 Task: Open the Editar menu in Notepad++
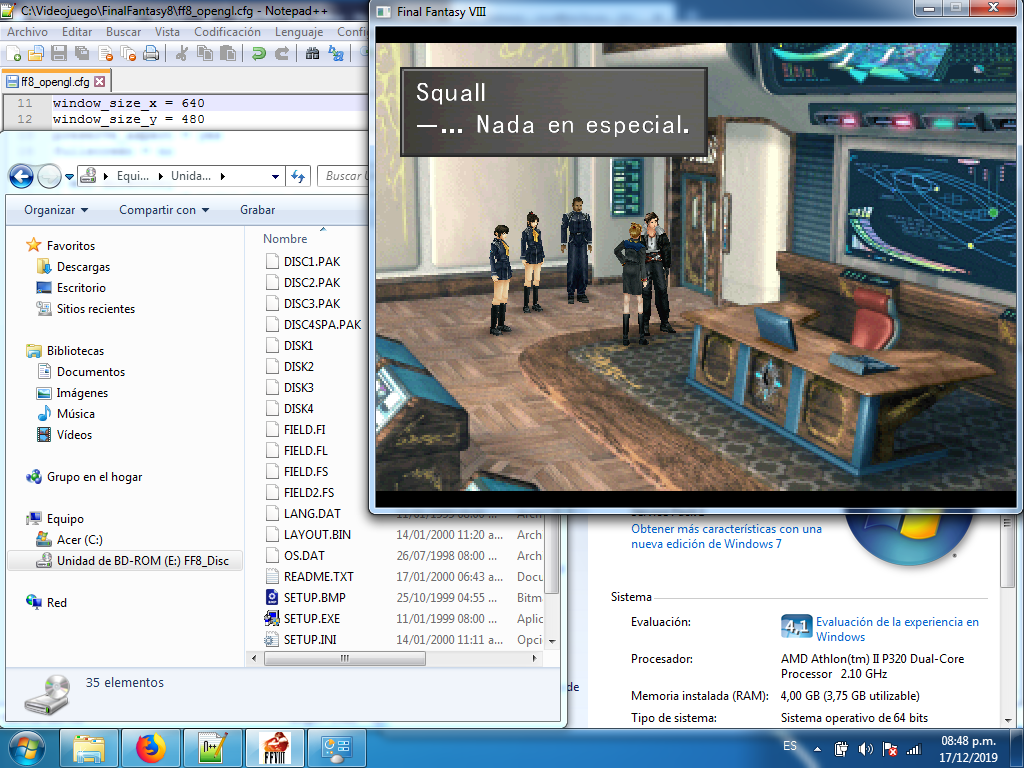tap(76, 31)
